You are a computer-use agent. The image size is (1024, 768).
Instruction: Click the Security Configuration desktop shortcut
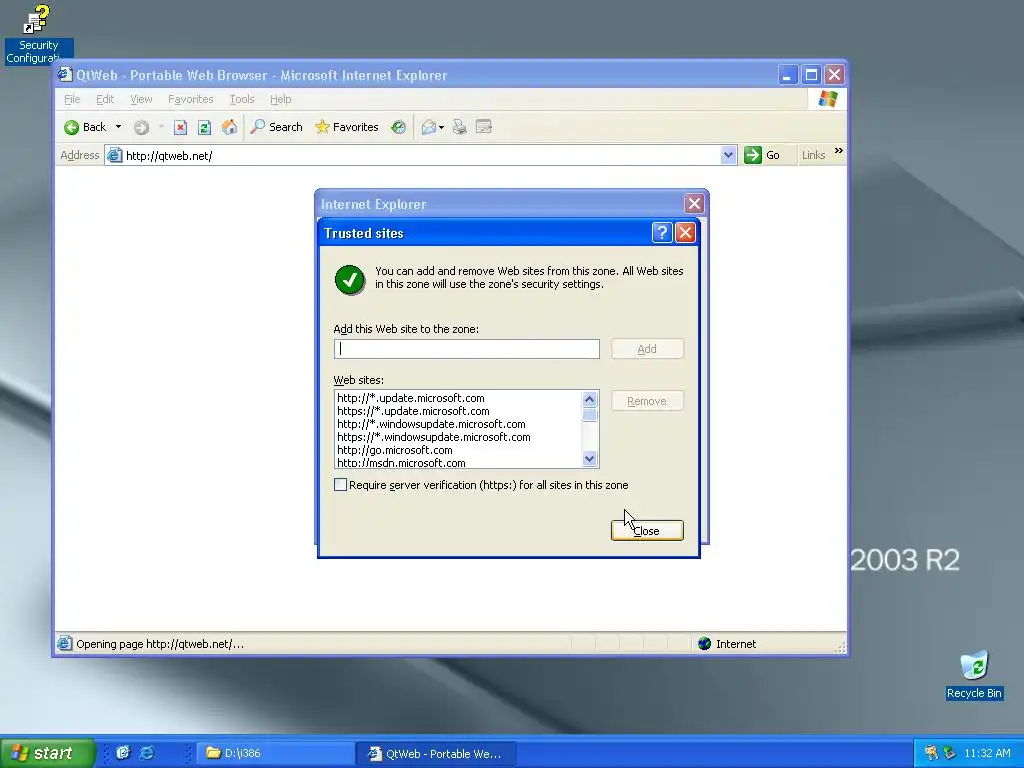(x=38, y=34)
